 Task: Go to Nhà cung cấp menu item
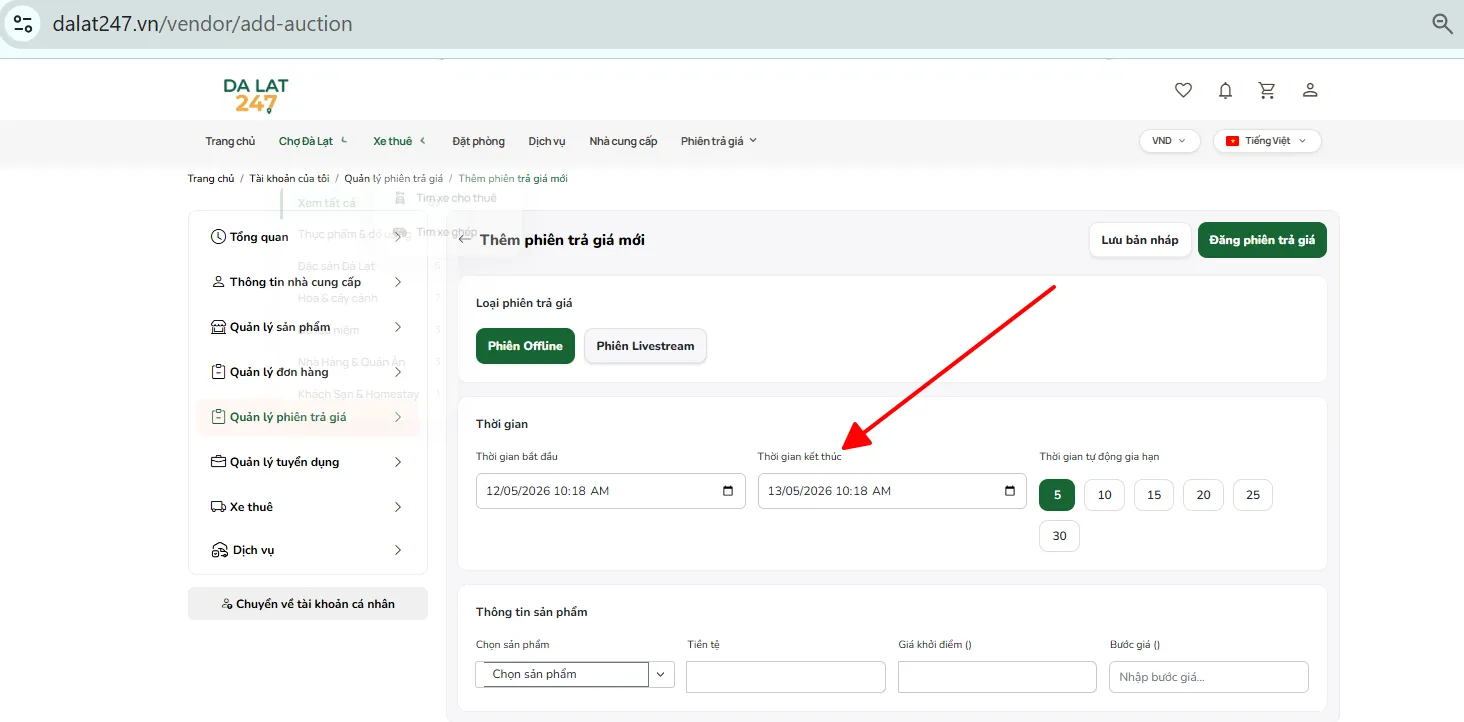point(623,141)
